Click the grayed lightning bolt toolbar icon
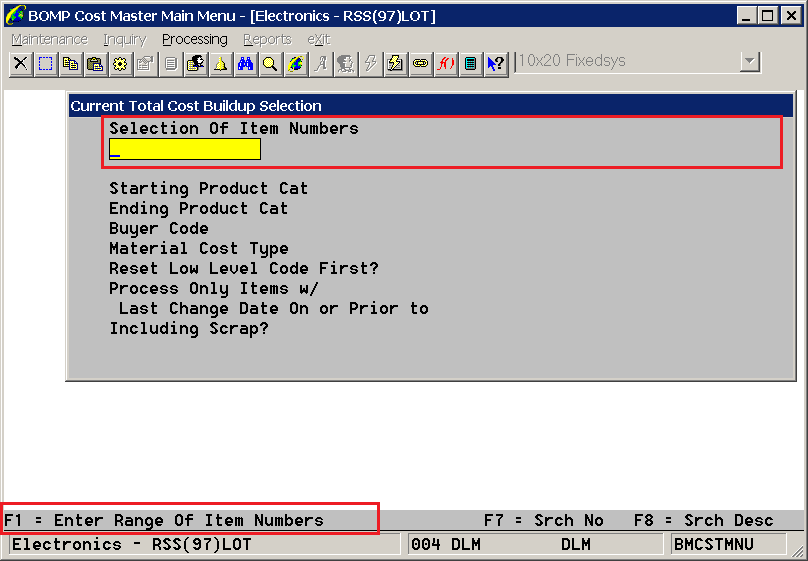 tap(371, 64)
